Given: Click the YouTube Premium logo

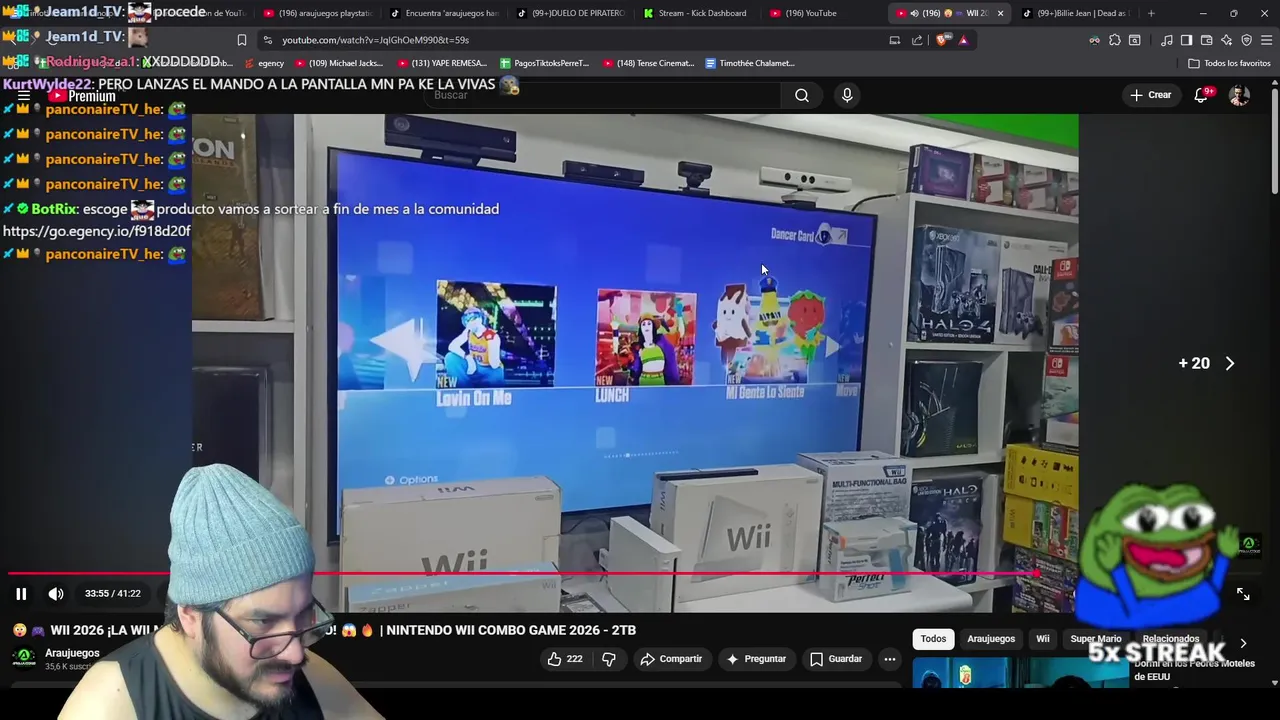Looking at the screenshot, I should (x=84, y=96).
